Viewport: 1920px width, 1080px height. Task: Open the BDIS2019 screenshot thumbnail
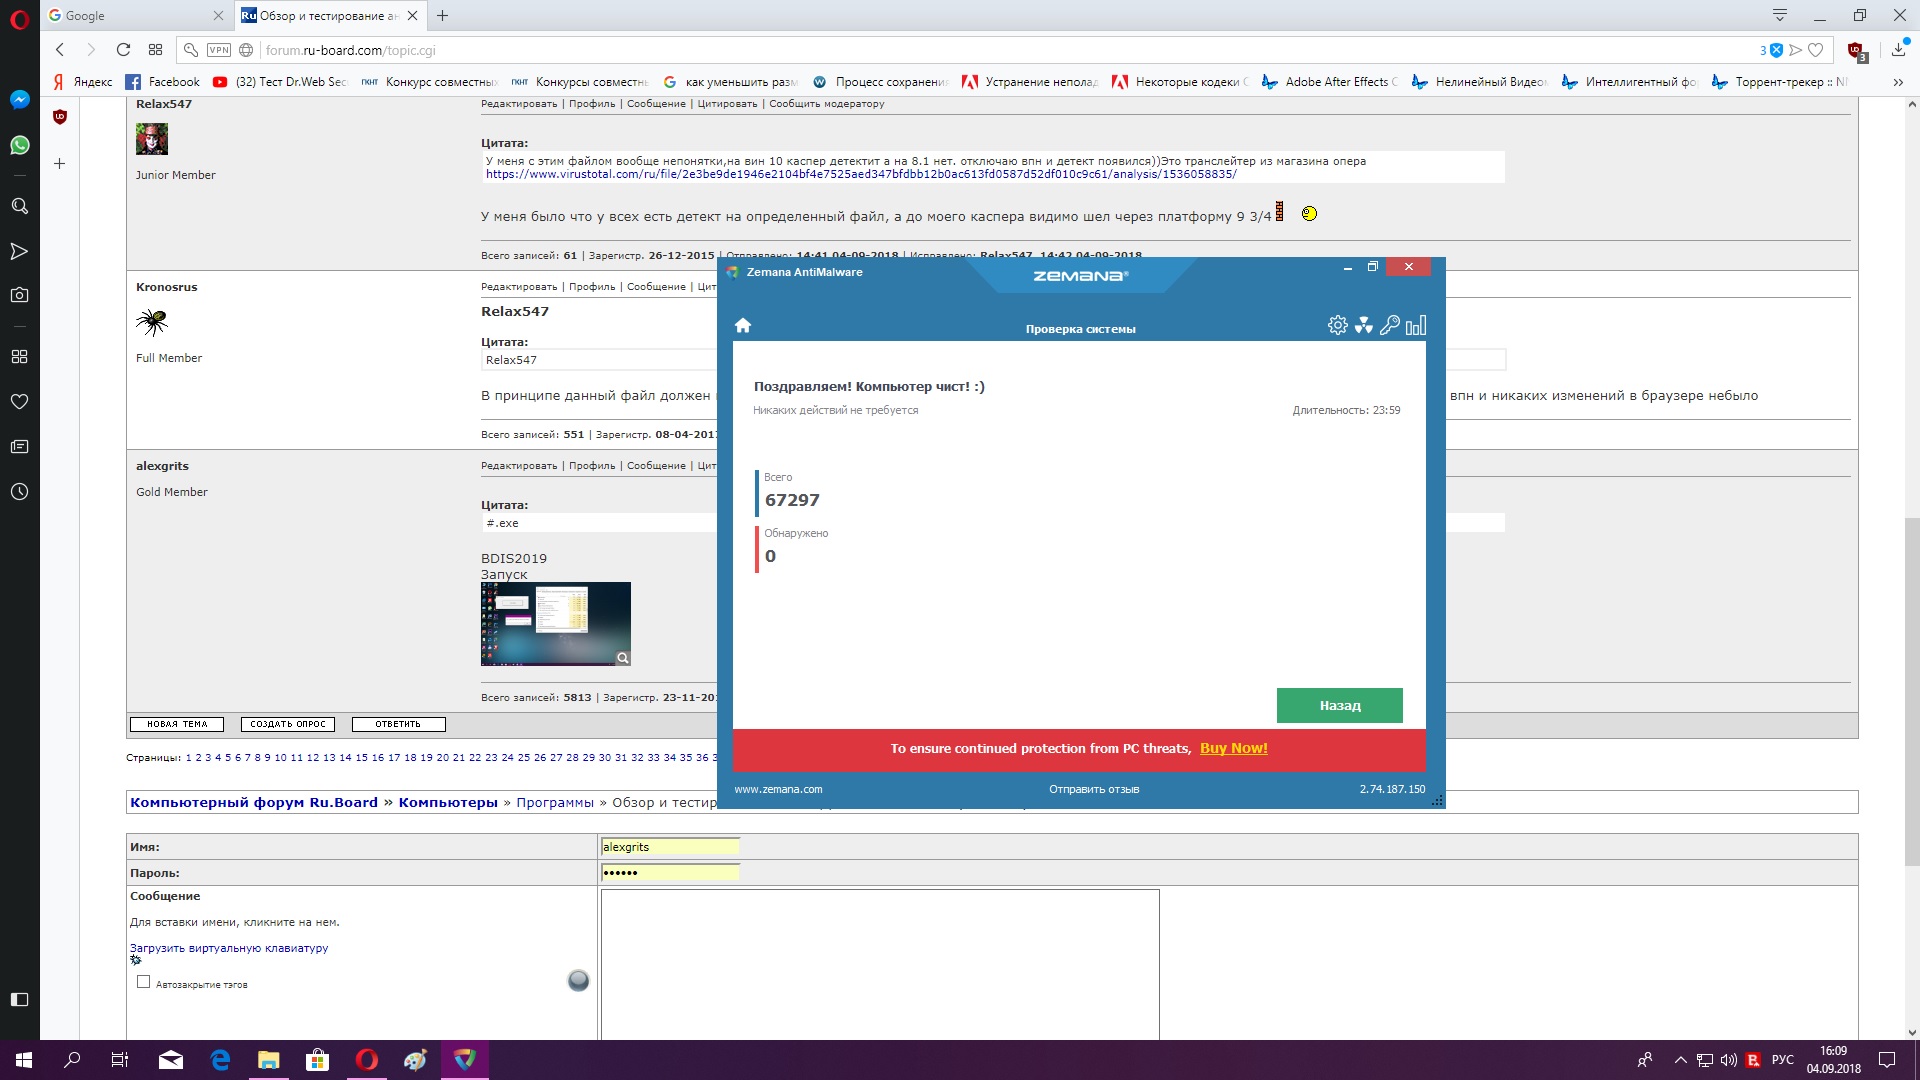[555, 623]
